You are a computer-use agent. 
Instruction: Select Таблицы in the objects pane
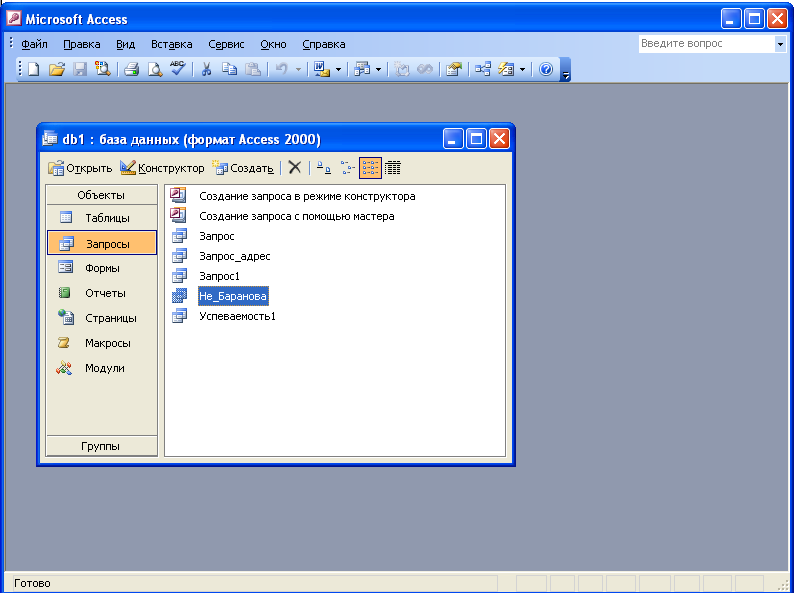tap(101, 218)
